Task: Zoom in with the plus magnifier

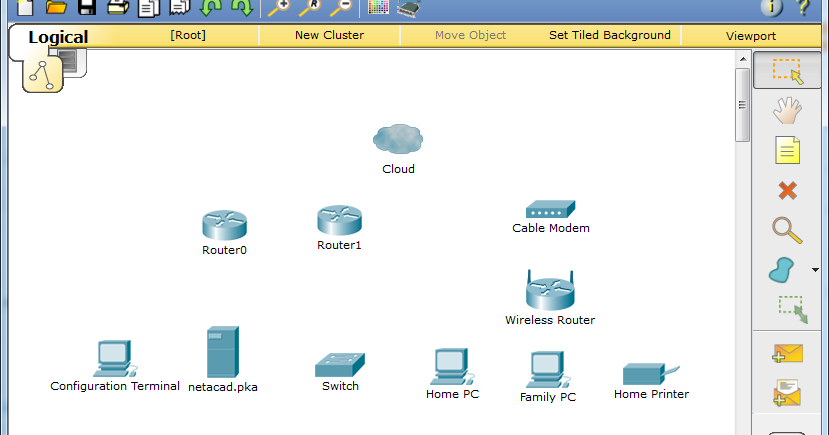Action: [x=279, y=7]
